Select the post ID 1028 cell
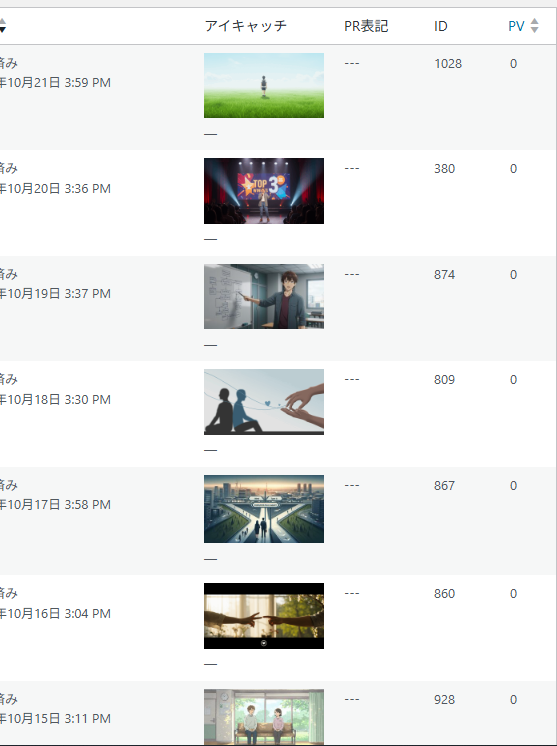Screen dimensions: 557x746 [448, 64]
